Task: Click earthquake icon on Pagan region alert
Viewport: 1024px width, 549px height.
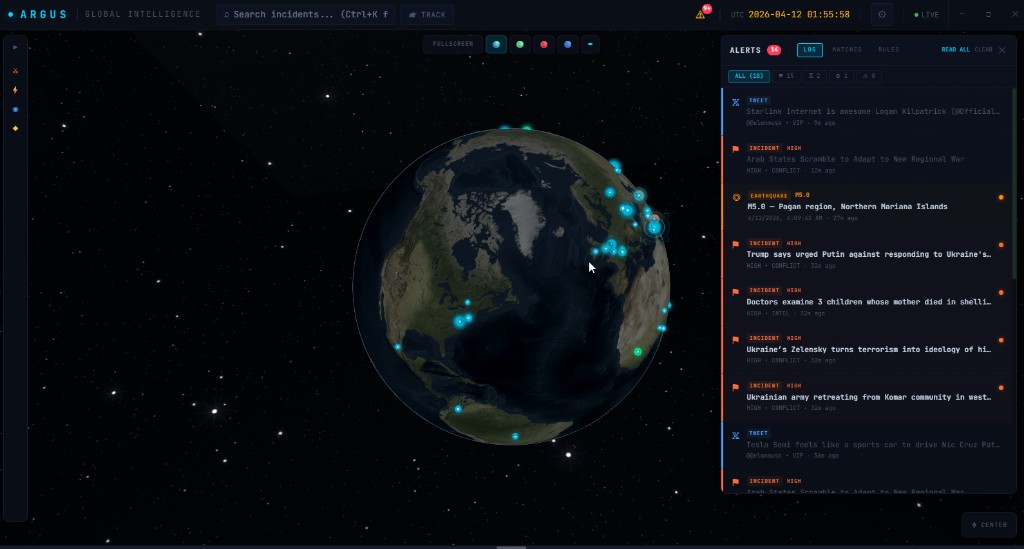Action: [736, 197]
